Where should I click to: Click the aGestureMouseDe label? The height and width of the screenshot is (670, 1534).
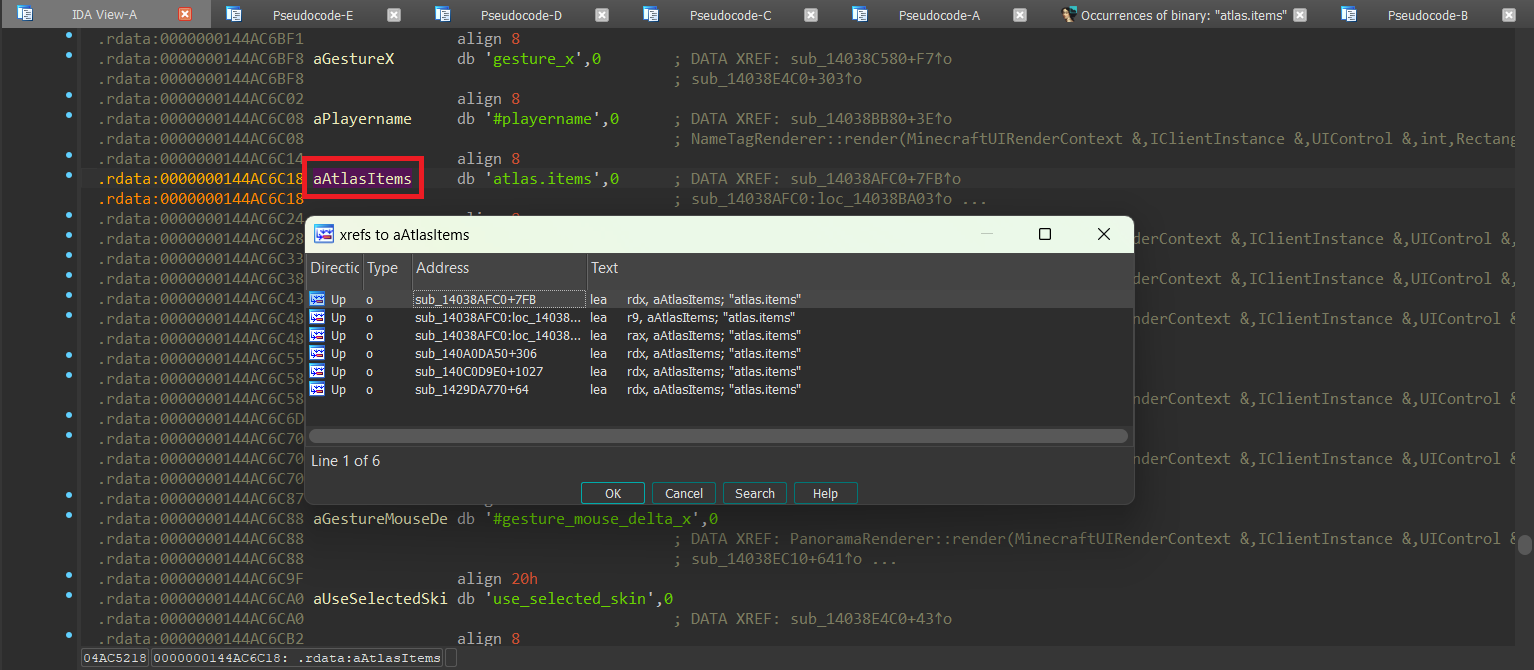pyautogui.click(x=380, y=519)
